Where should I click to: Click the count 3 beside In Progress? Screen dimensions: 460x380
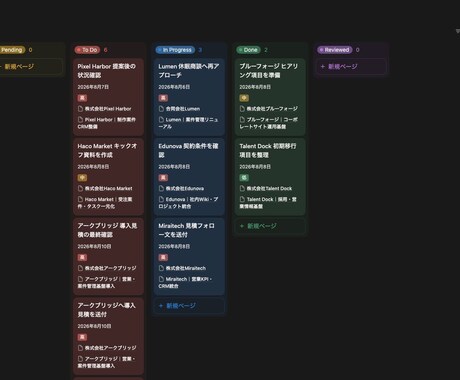[200, 50]
